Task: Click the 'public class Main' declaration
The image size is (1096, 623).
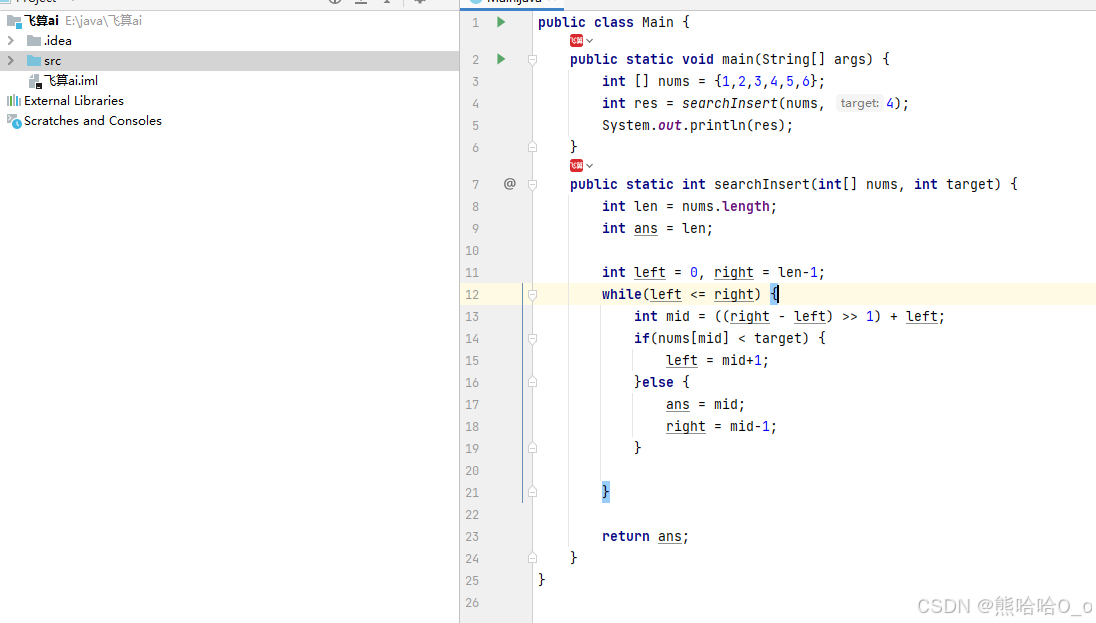Action: (x=606, y=22)
